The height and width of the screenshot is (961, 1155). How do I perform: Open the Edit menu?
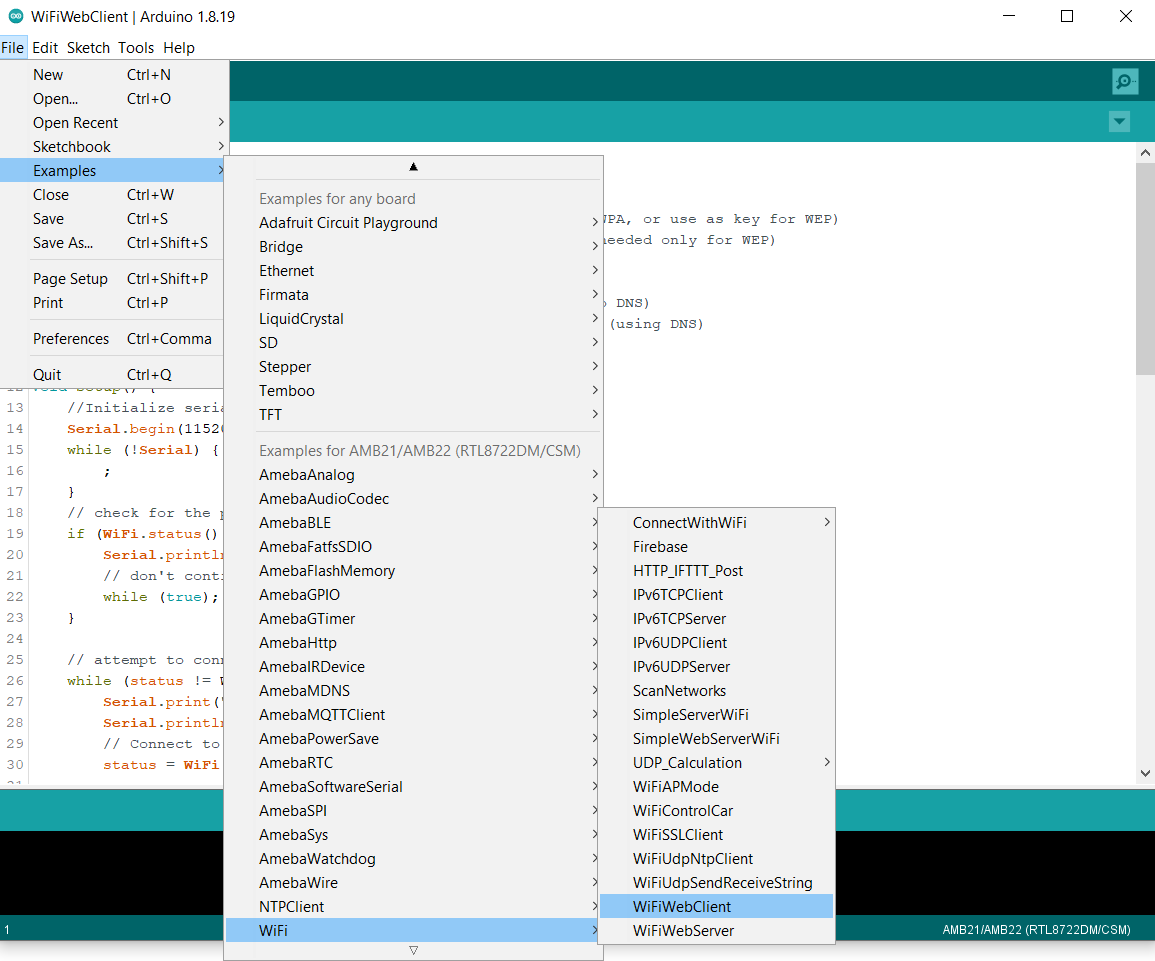point(45,48)
